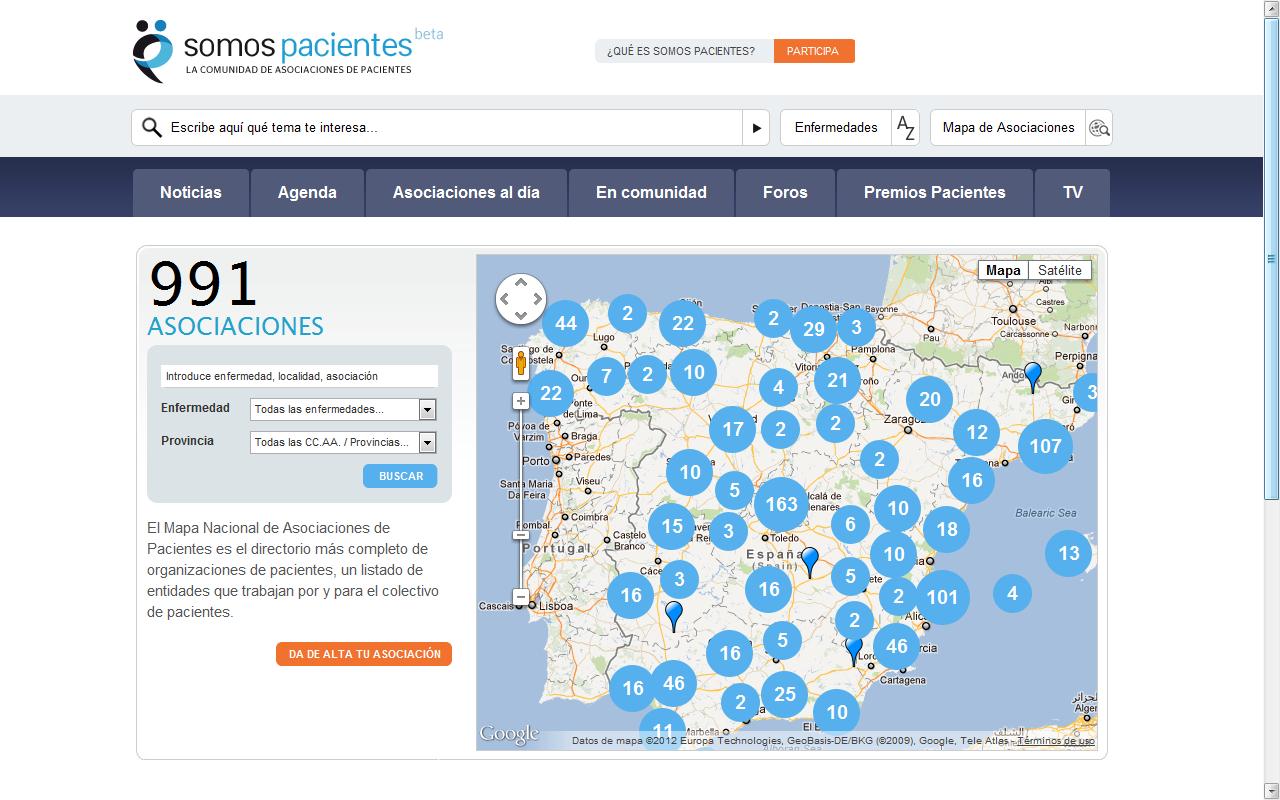Screen dimensions: 1280x800
Task: Open the Agenda tab
Action: [307, 193]
